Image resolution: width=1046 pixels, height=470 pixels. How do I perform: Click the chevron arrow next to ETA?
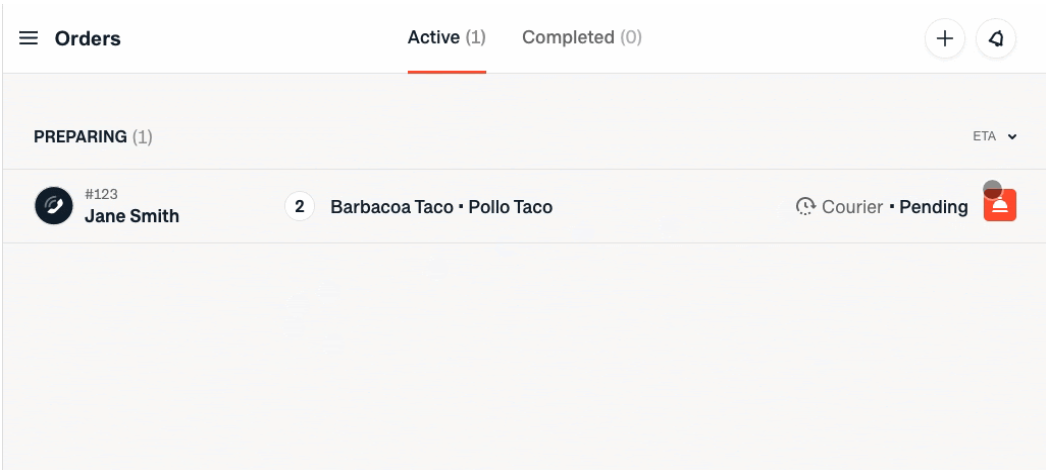tap(1012, 137)
